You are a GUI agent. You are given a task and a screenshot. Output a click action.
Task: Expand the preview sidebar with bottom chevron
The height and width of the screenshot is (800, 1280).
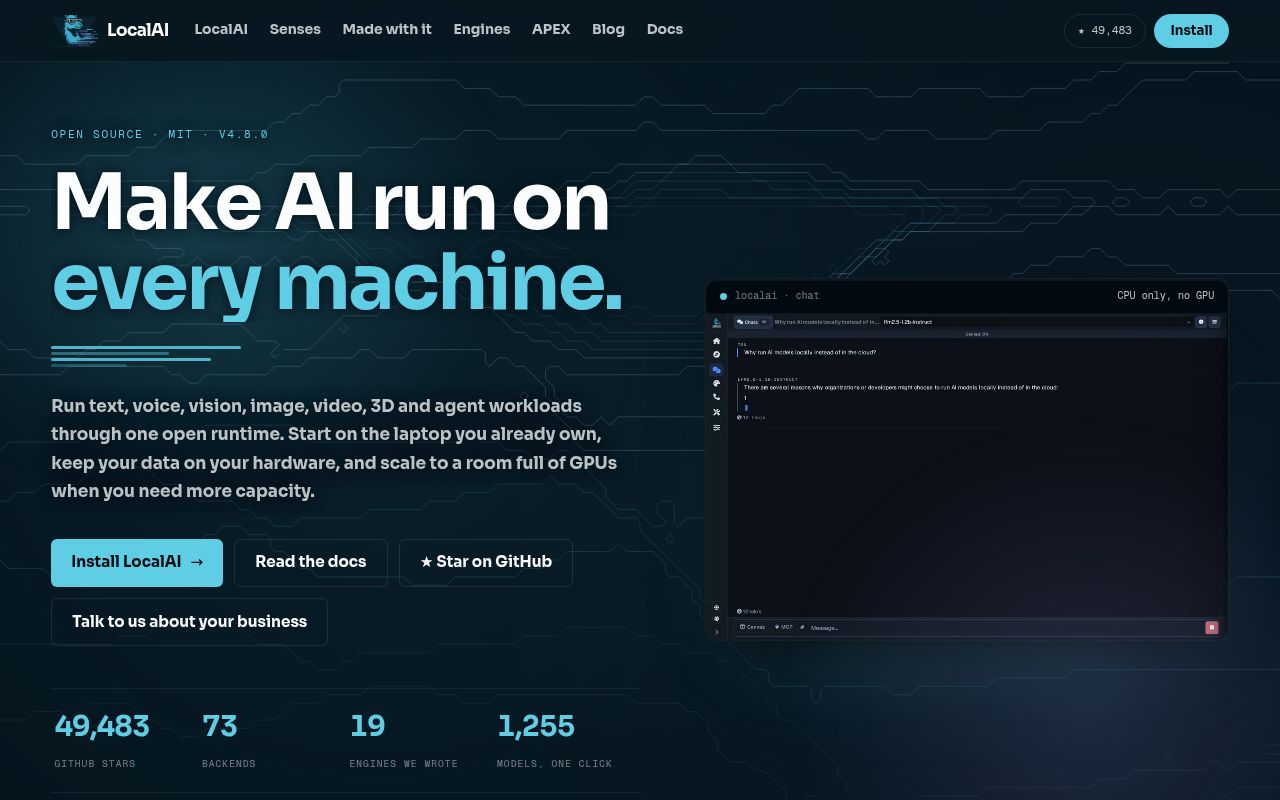pyautogui.click(x=716, y=632)
